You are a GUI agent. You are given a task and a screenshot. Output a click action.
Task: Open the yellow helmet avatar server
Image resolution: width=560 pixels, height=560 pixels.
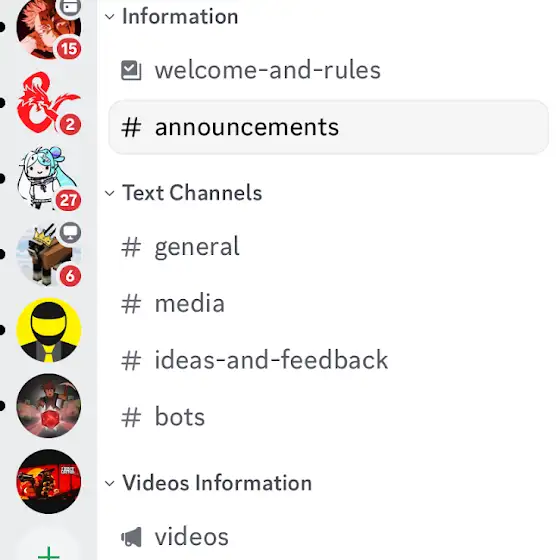coord(49,330)
